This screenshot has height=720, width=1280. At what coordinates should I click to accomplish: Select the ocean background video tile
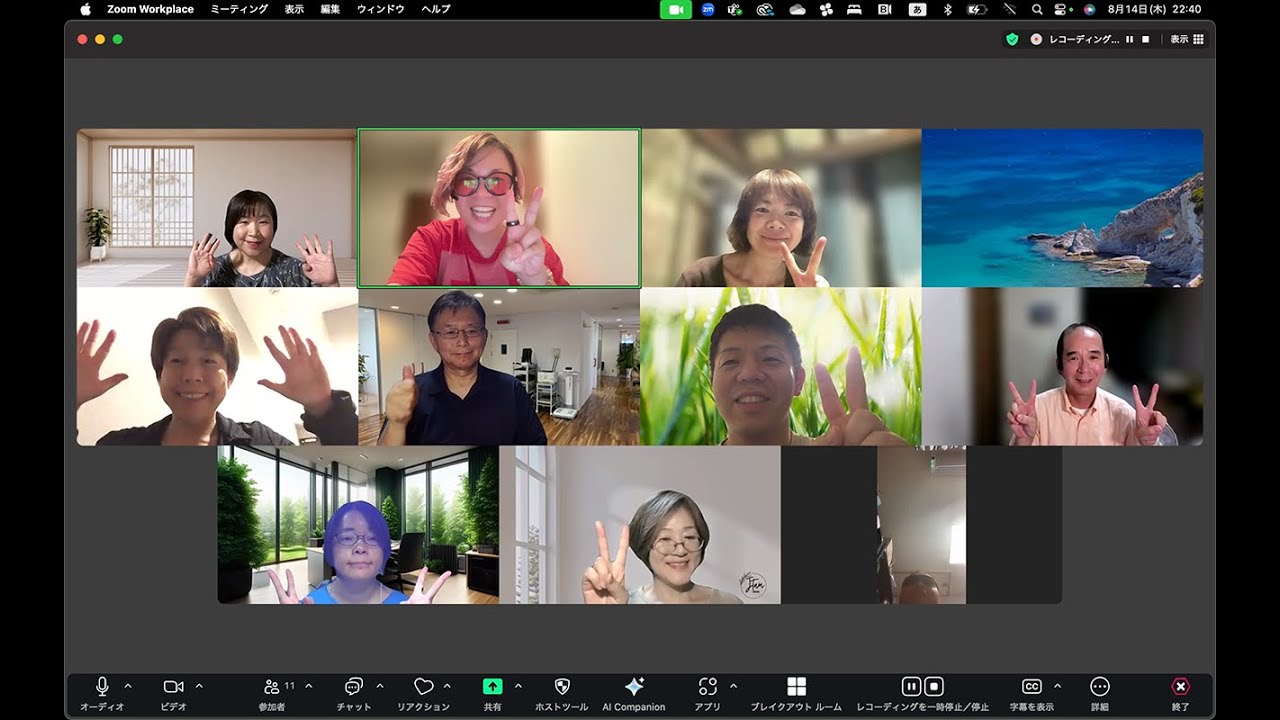tap(1062, 208)
